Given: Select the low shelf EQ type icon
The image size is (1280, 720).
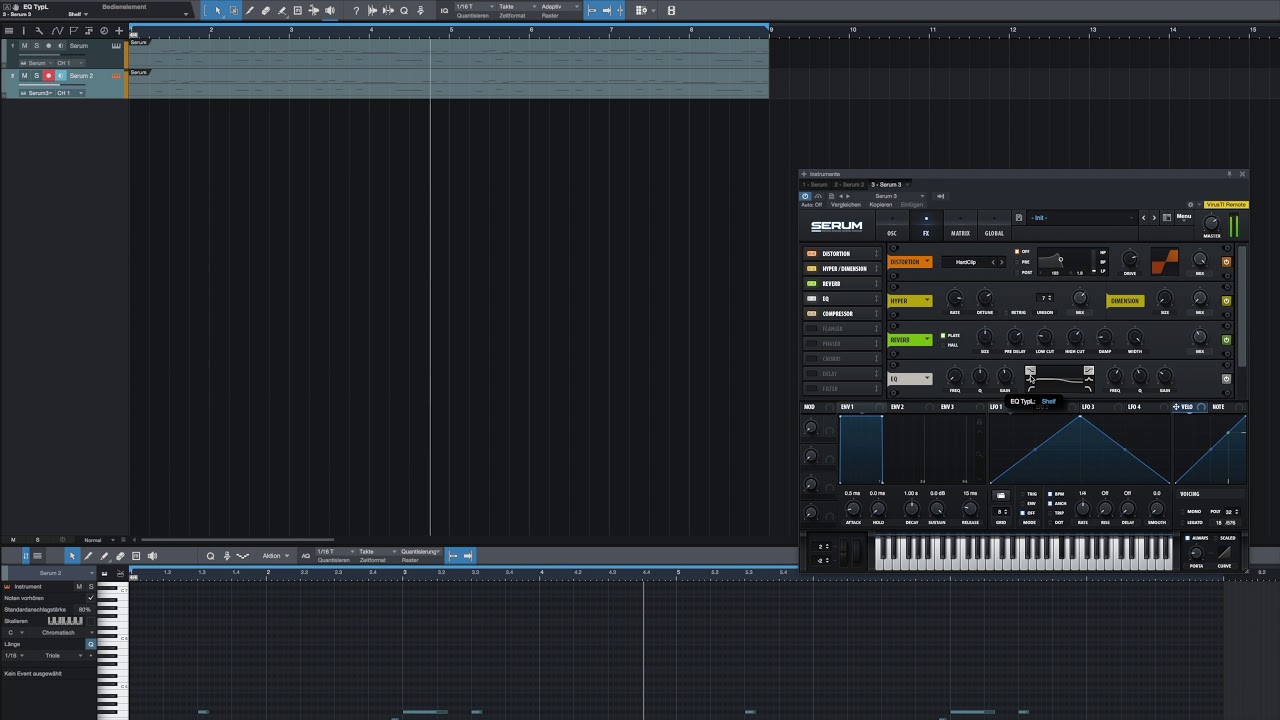Looking at the screenshot, I should [x=1031, y=371].
